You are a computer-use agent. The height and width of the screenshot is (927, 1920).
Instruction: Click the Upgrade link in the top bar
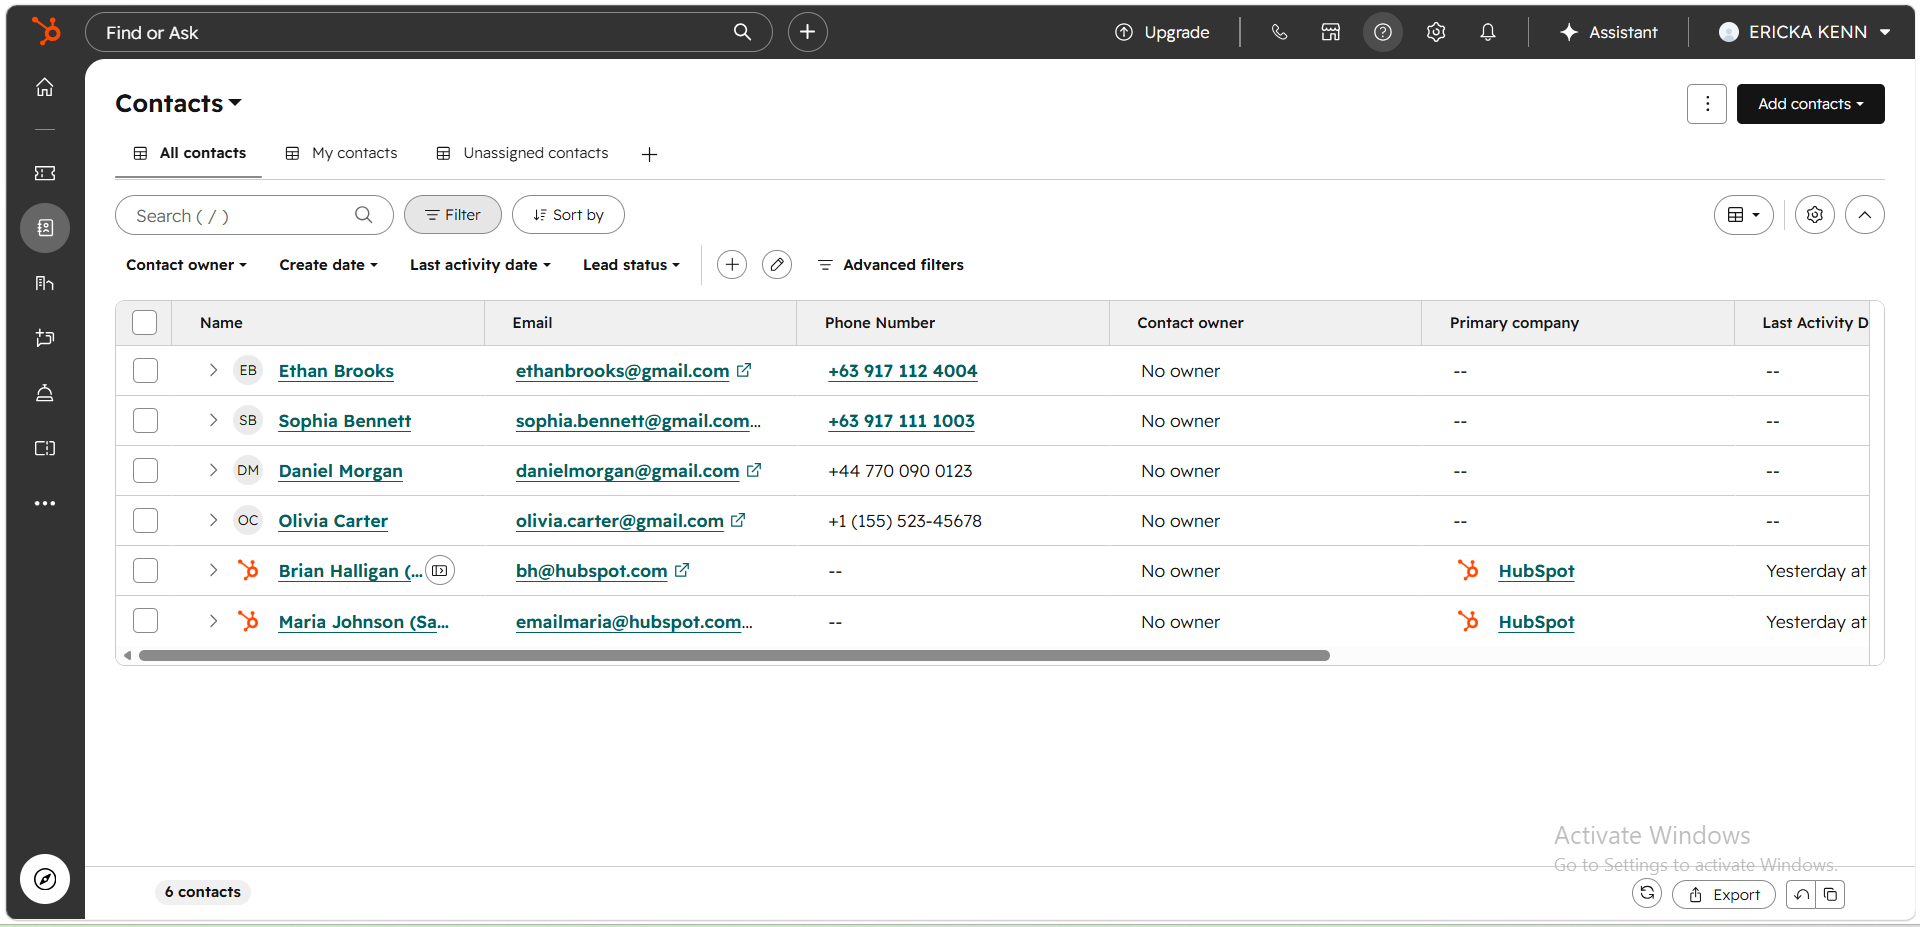(x=1162, y=32)
